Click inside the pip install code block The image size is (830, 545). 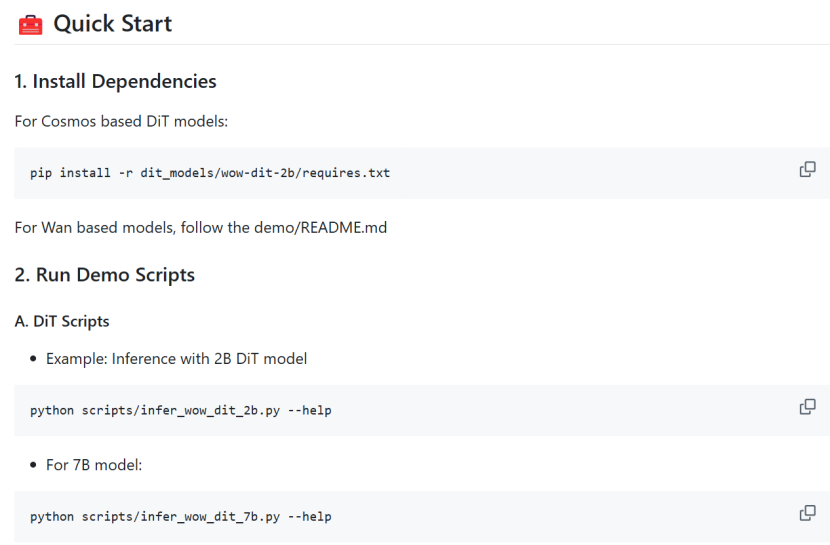pos(500,173)
